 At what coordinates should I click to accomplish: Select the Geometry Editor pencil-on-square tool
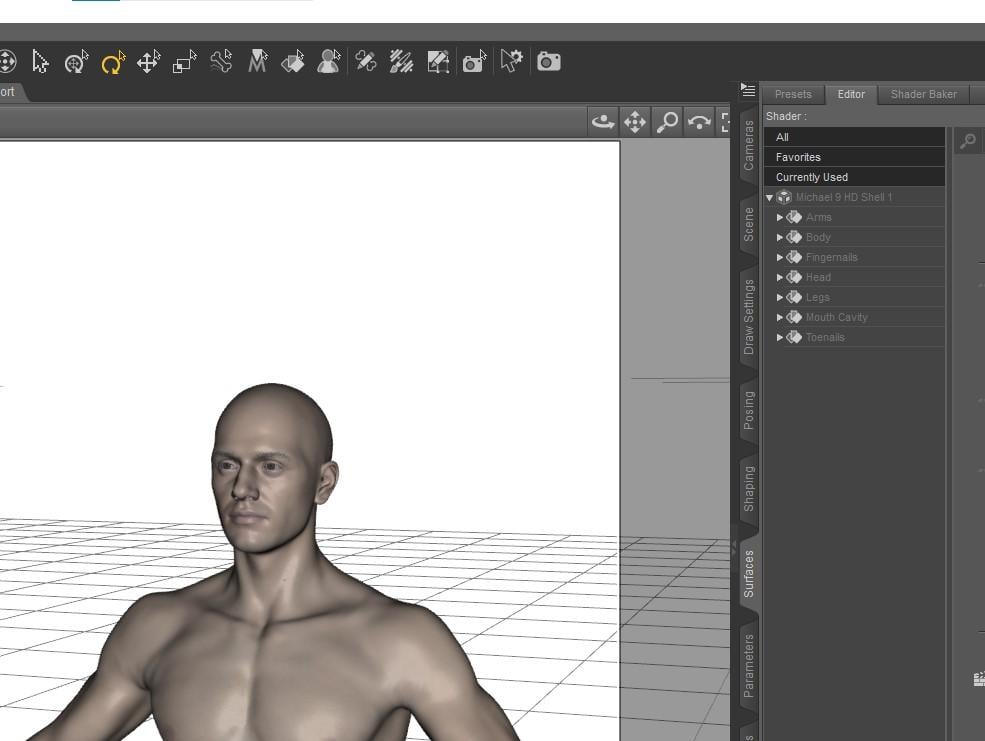(438, 62)
